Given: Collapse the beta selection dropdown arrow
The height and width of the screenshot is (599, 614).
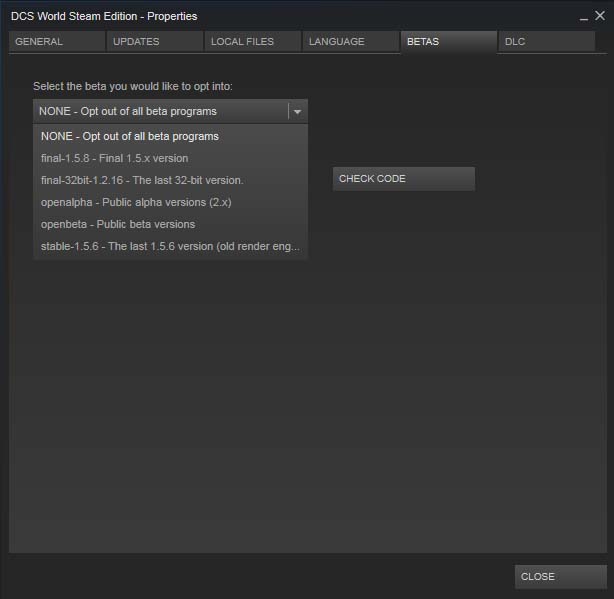Looking at the screenshot, I should pyautogui.click(x=298, y=112).
